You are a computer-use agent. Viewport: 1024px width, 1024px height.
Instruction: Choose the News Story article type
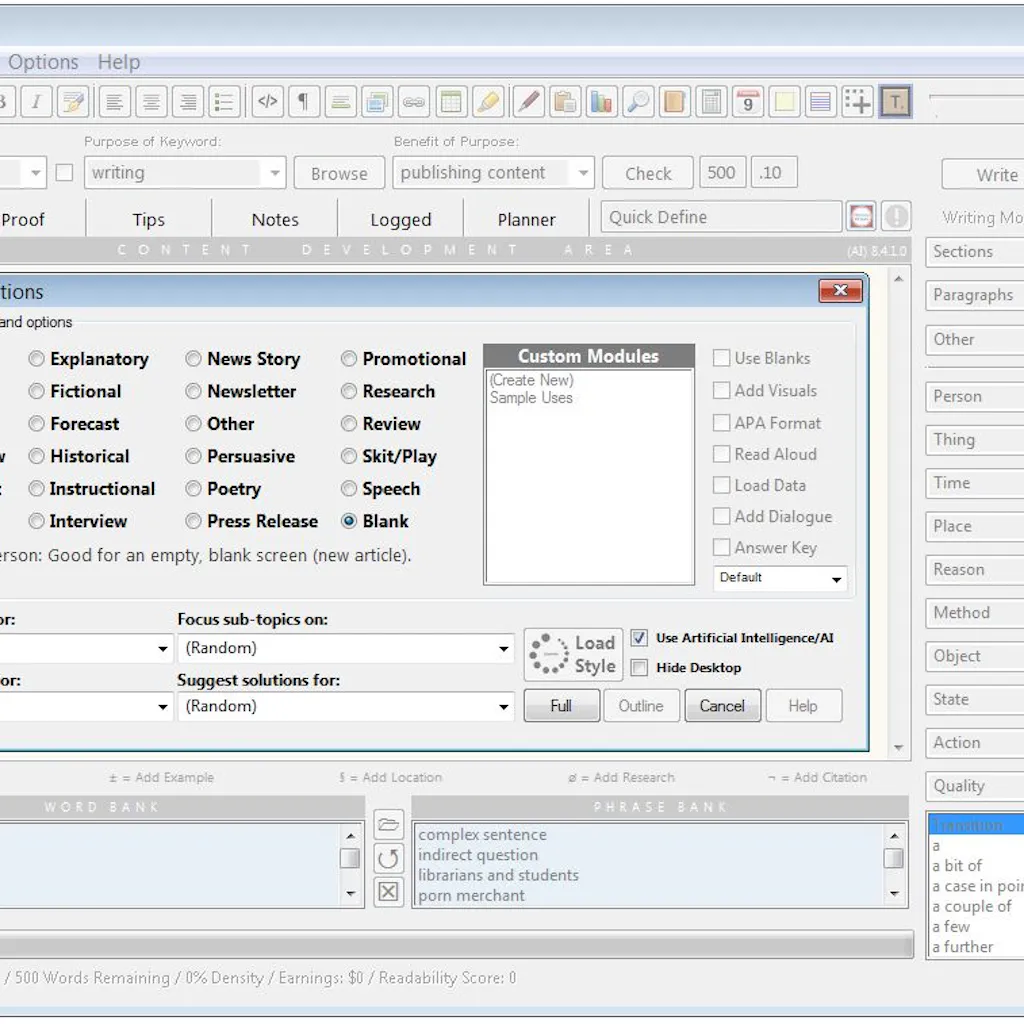tap(194, 359)
